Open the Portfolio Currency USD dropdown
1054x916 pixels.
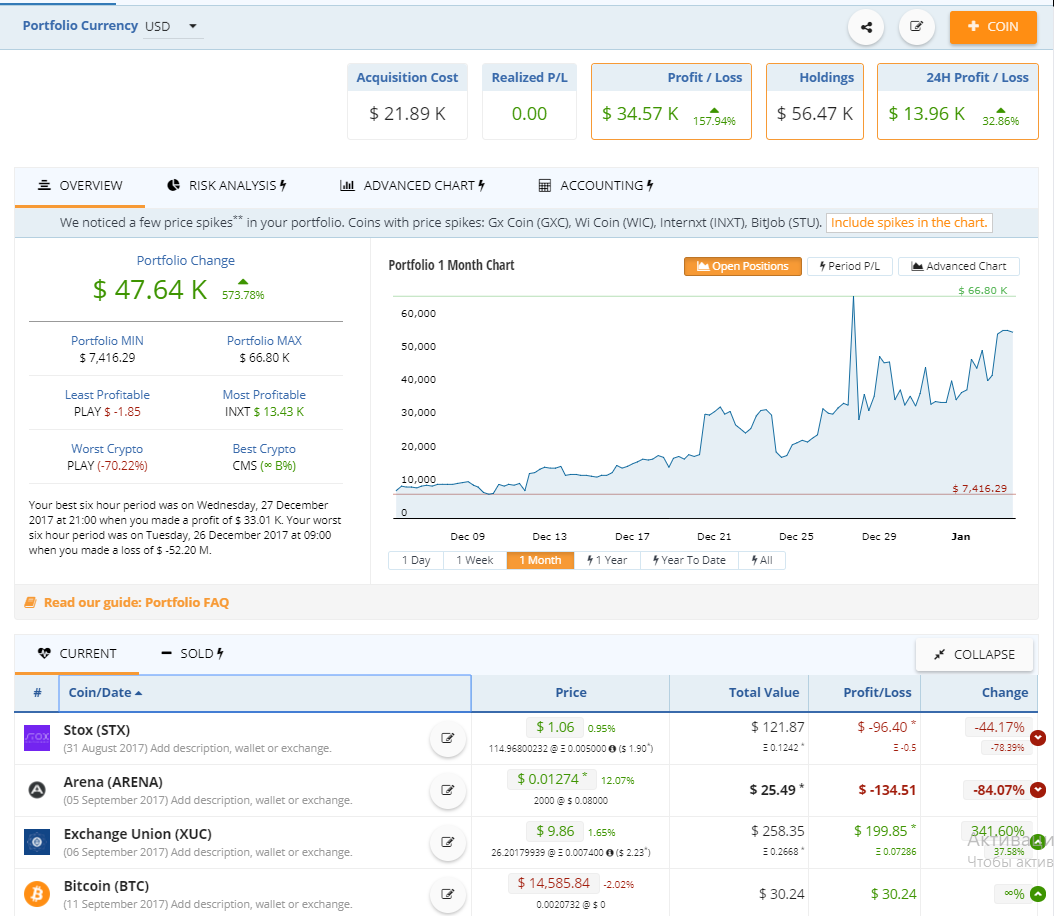click(172, 26)
